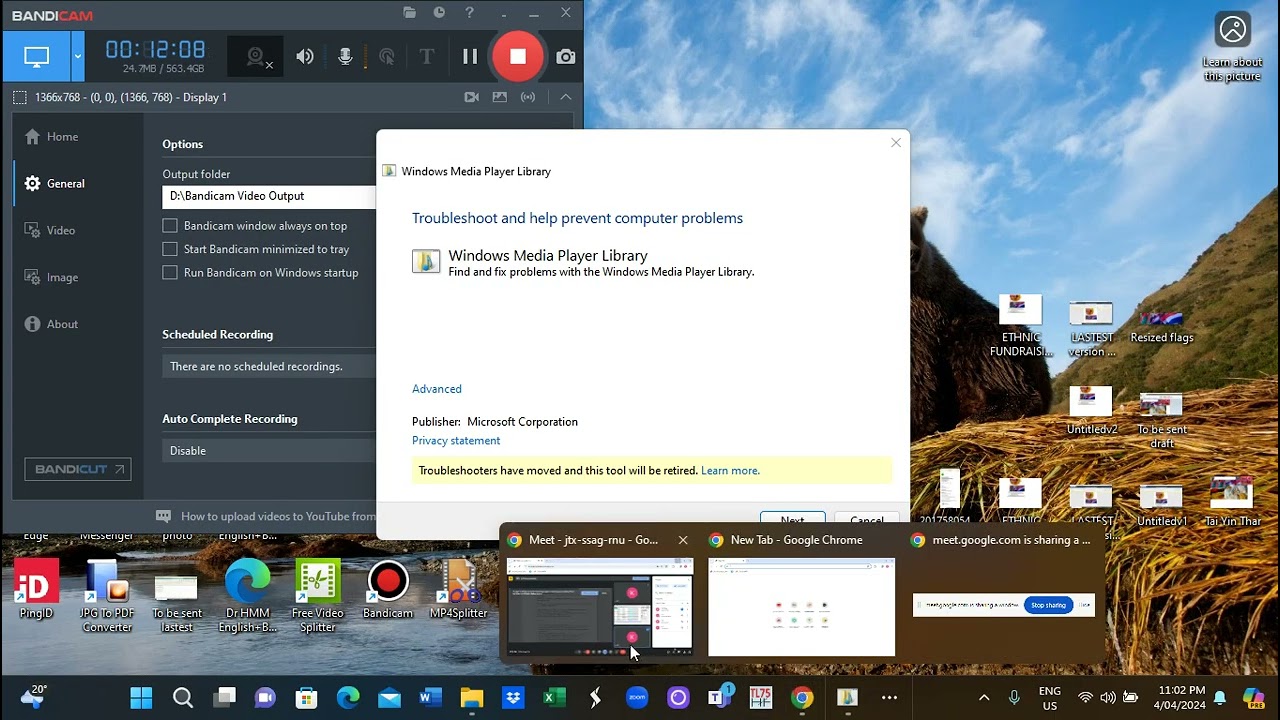Open Zoom from the taskbar
Viewport: 1280px width, 720px height.
click(x=637, y=698)
